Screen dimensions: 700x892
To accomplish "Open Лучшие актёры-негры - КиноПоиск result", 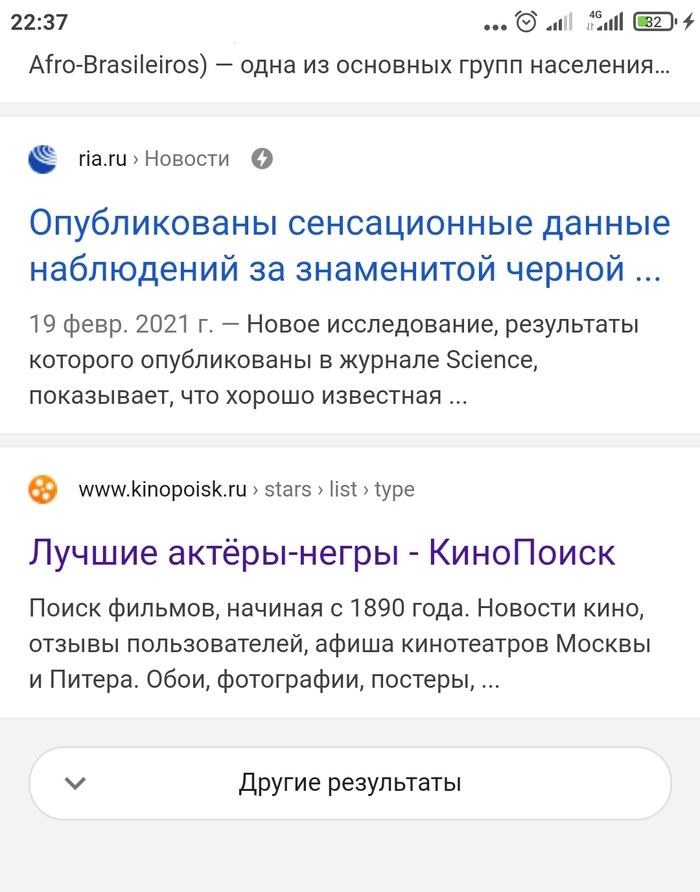I will [321, 552].
